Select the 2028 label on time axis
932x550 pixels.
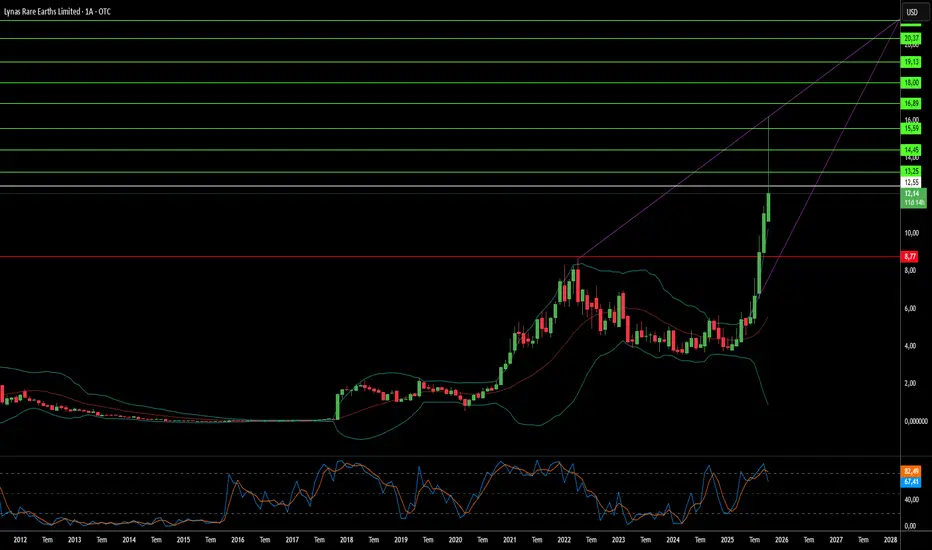(x=890, y=540)
